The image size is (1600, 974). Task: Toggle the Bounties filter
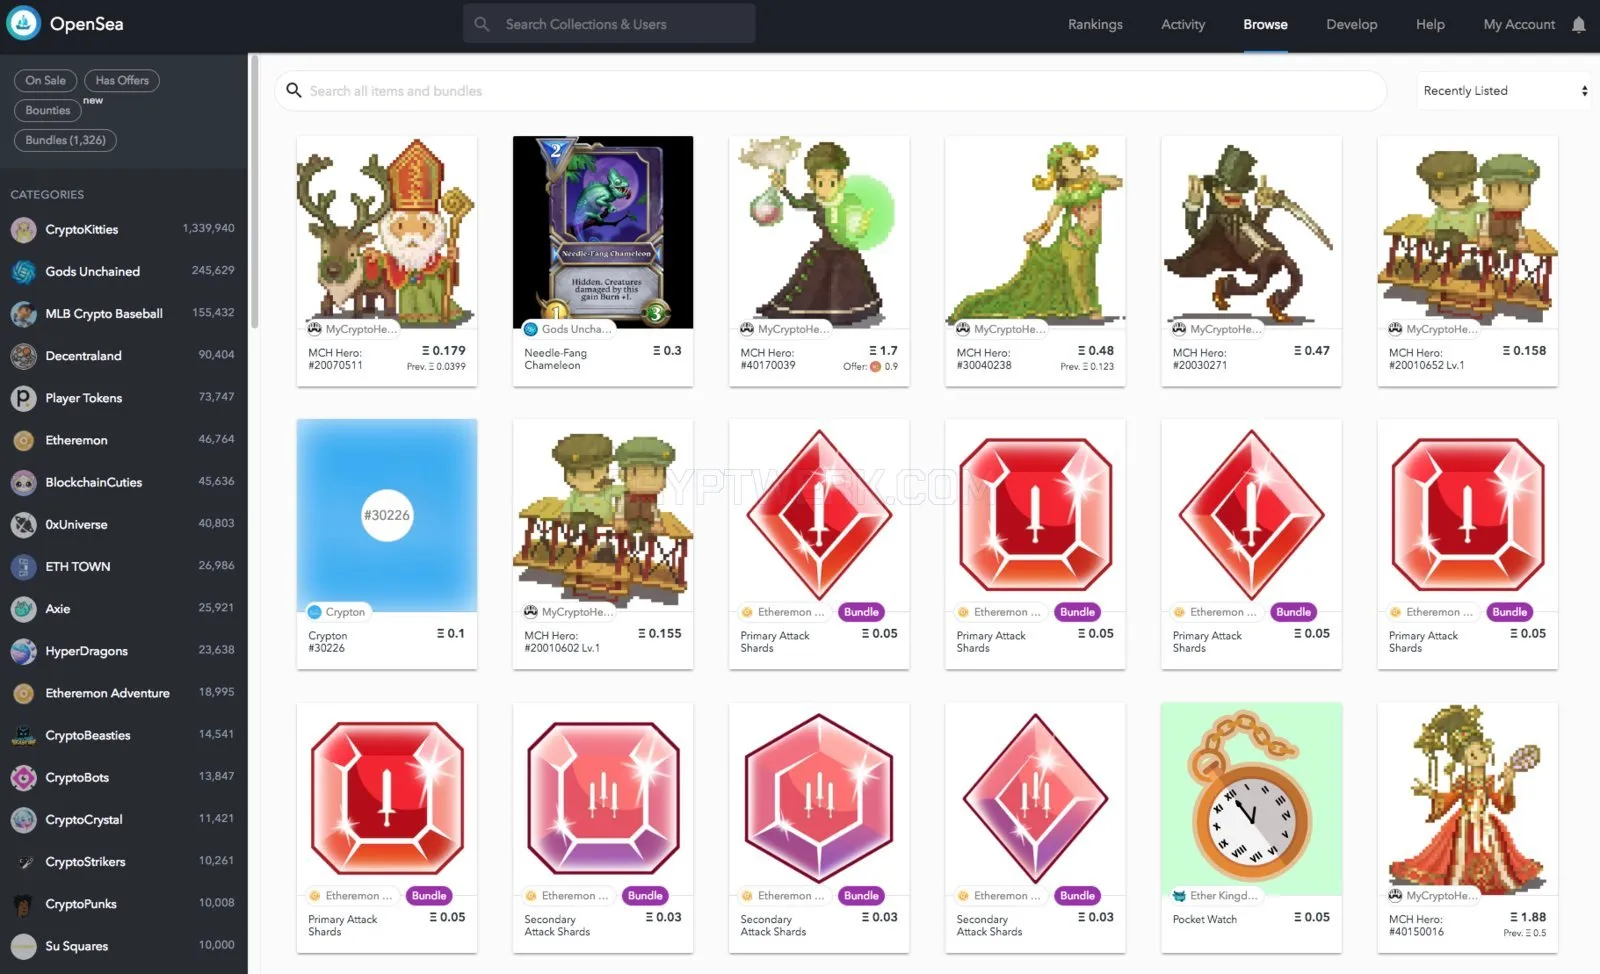48,110
